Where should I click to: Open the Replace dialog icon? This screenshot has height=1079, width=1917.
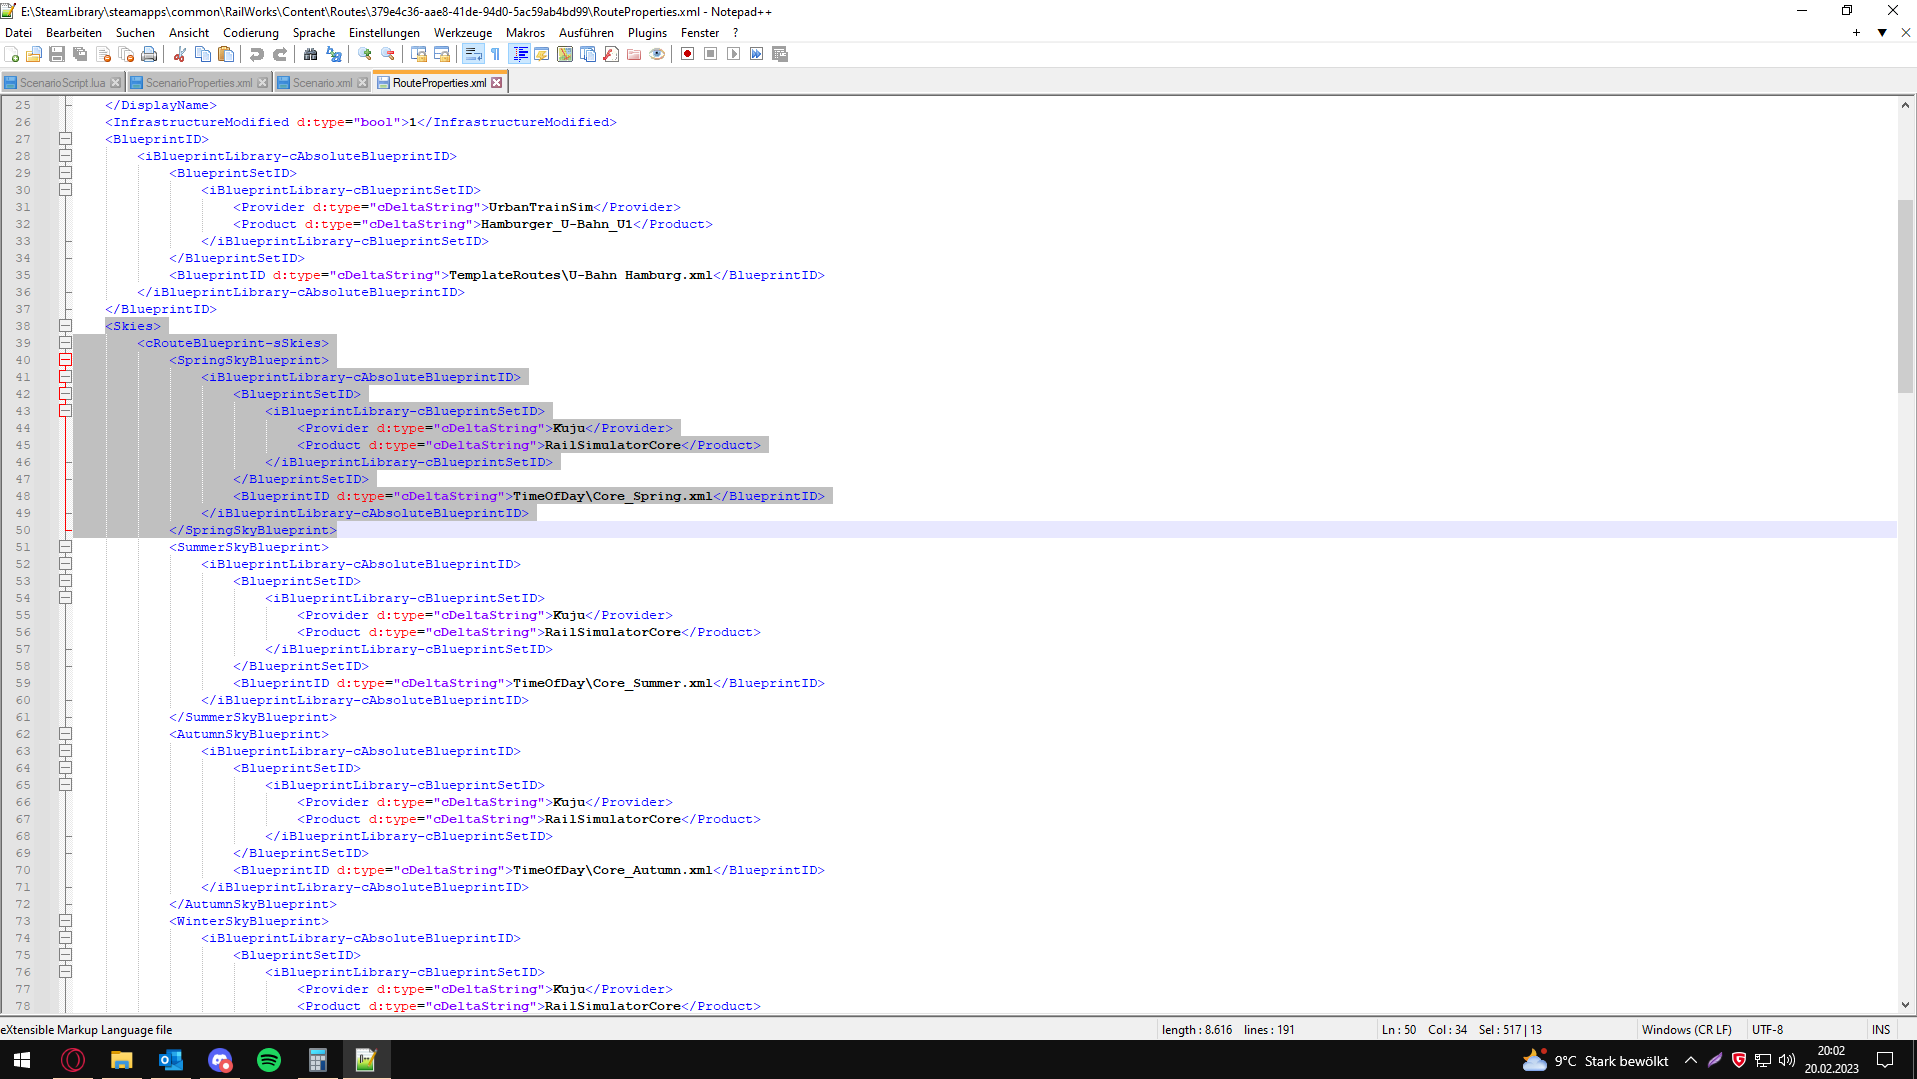tap(334, 54)
